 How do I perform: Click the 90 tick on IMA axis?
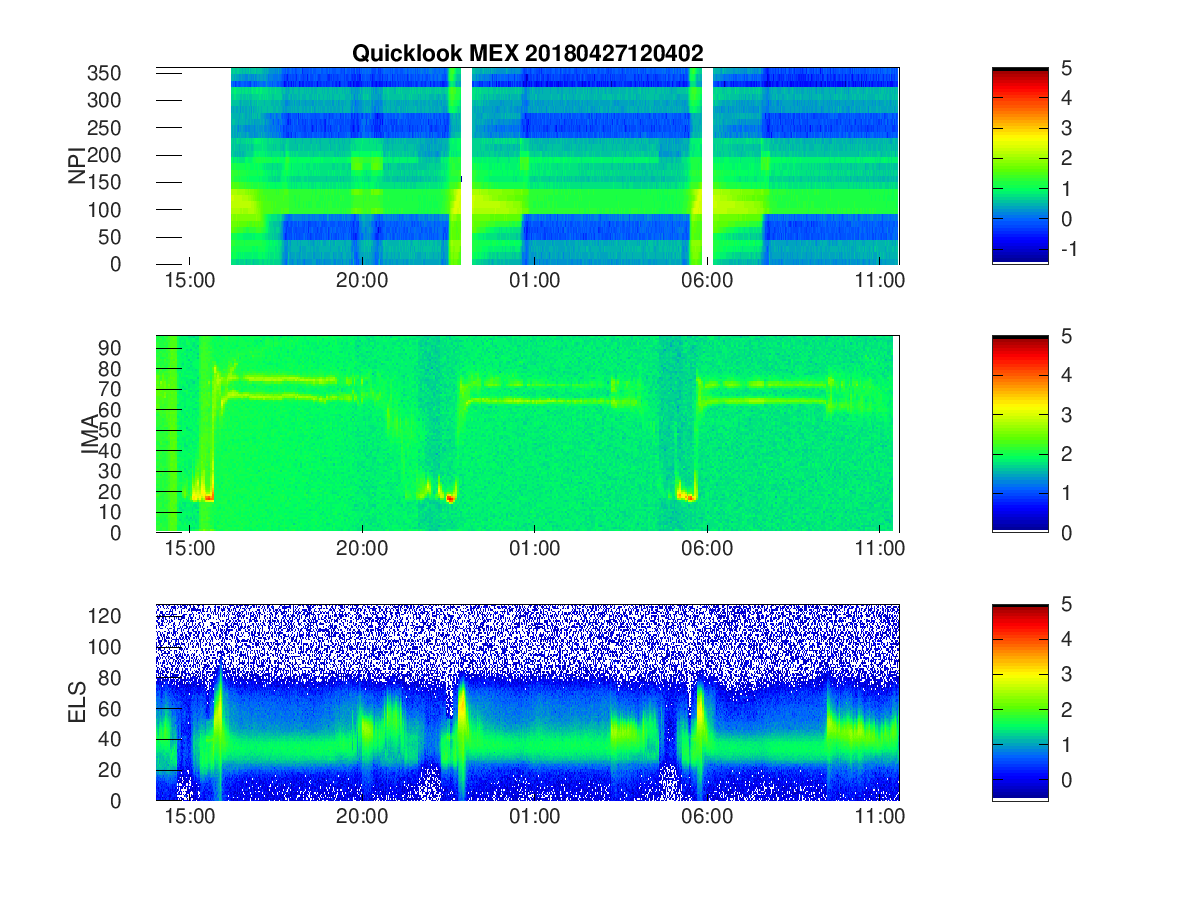pyautogui.click(x=111, y=347)
